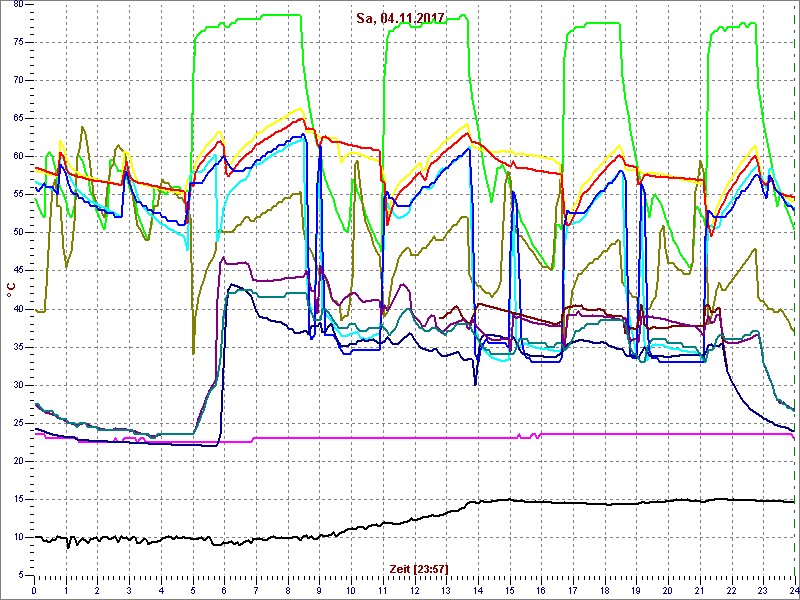Screen dimensions: 800x600
Task: Click the 'Zeit [23:57]' time axis label
Action: [x=419, y=568]
